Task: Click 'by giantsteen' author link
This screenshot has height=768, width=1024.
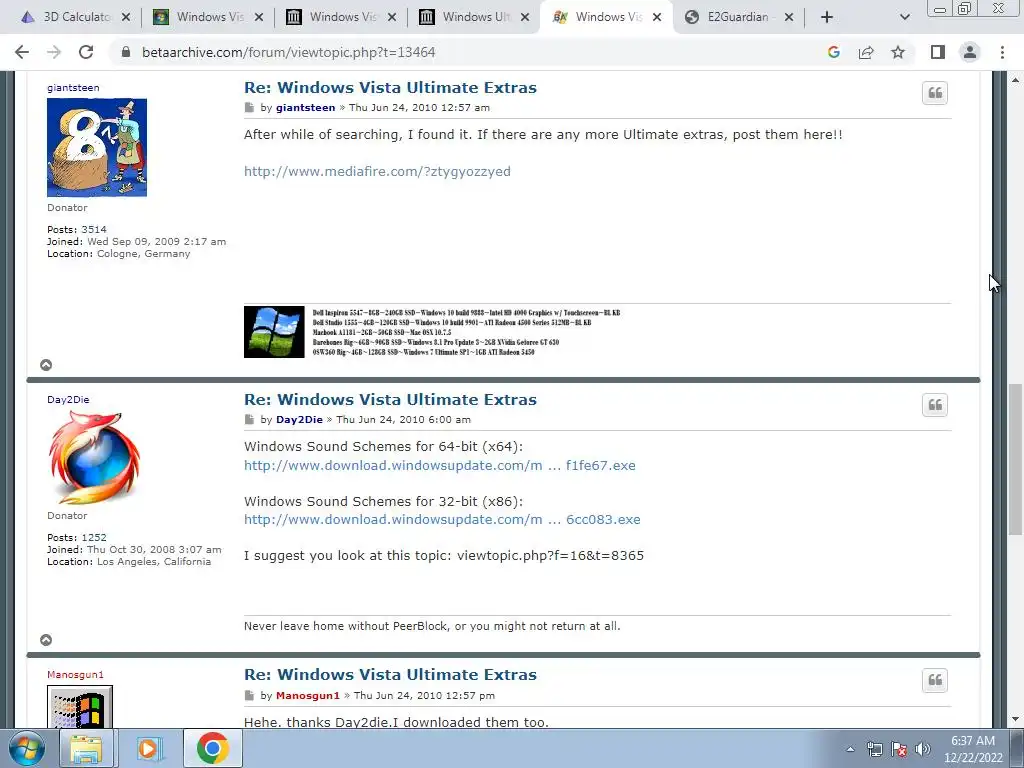Action: 306,108
